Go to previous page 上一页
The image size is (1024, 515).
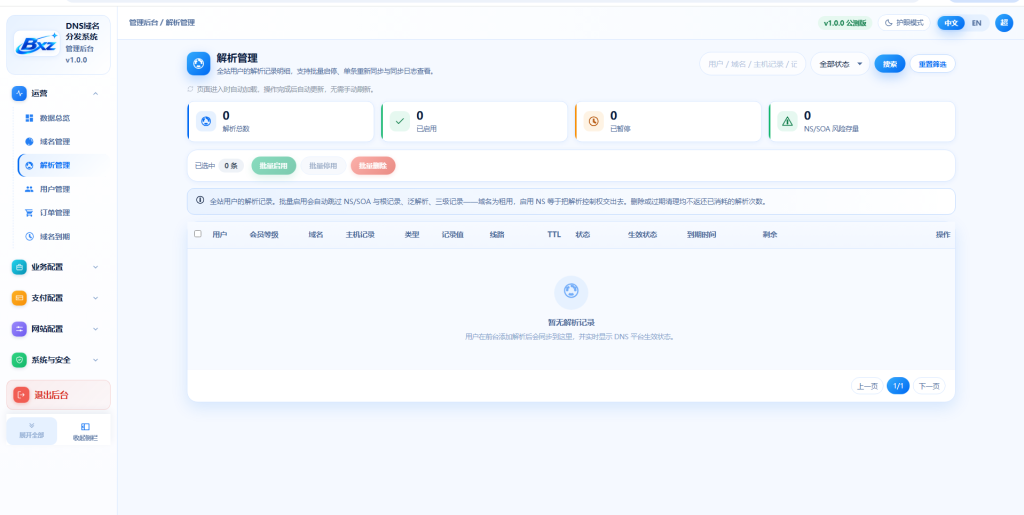click(867, 386)
